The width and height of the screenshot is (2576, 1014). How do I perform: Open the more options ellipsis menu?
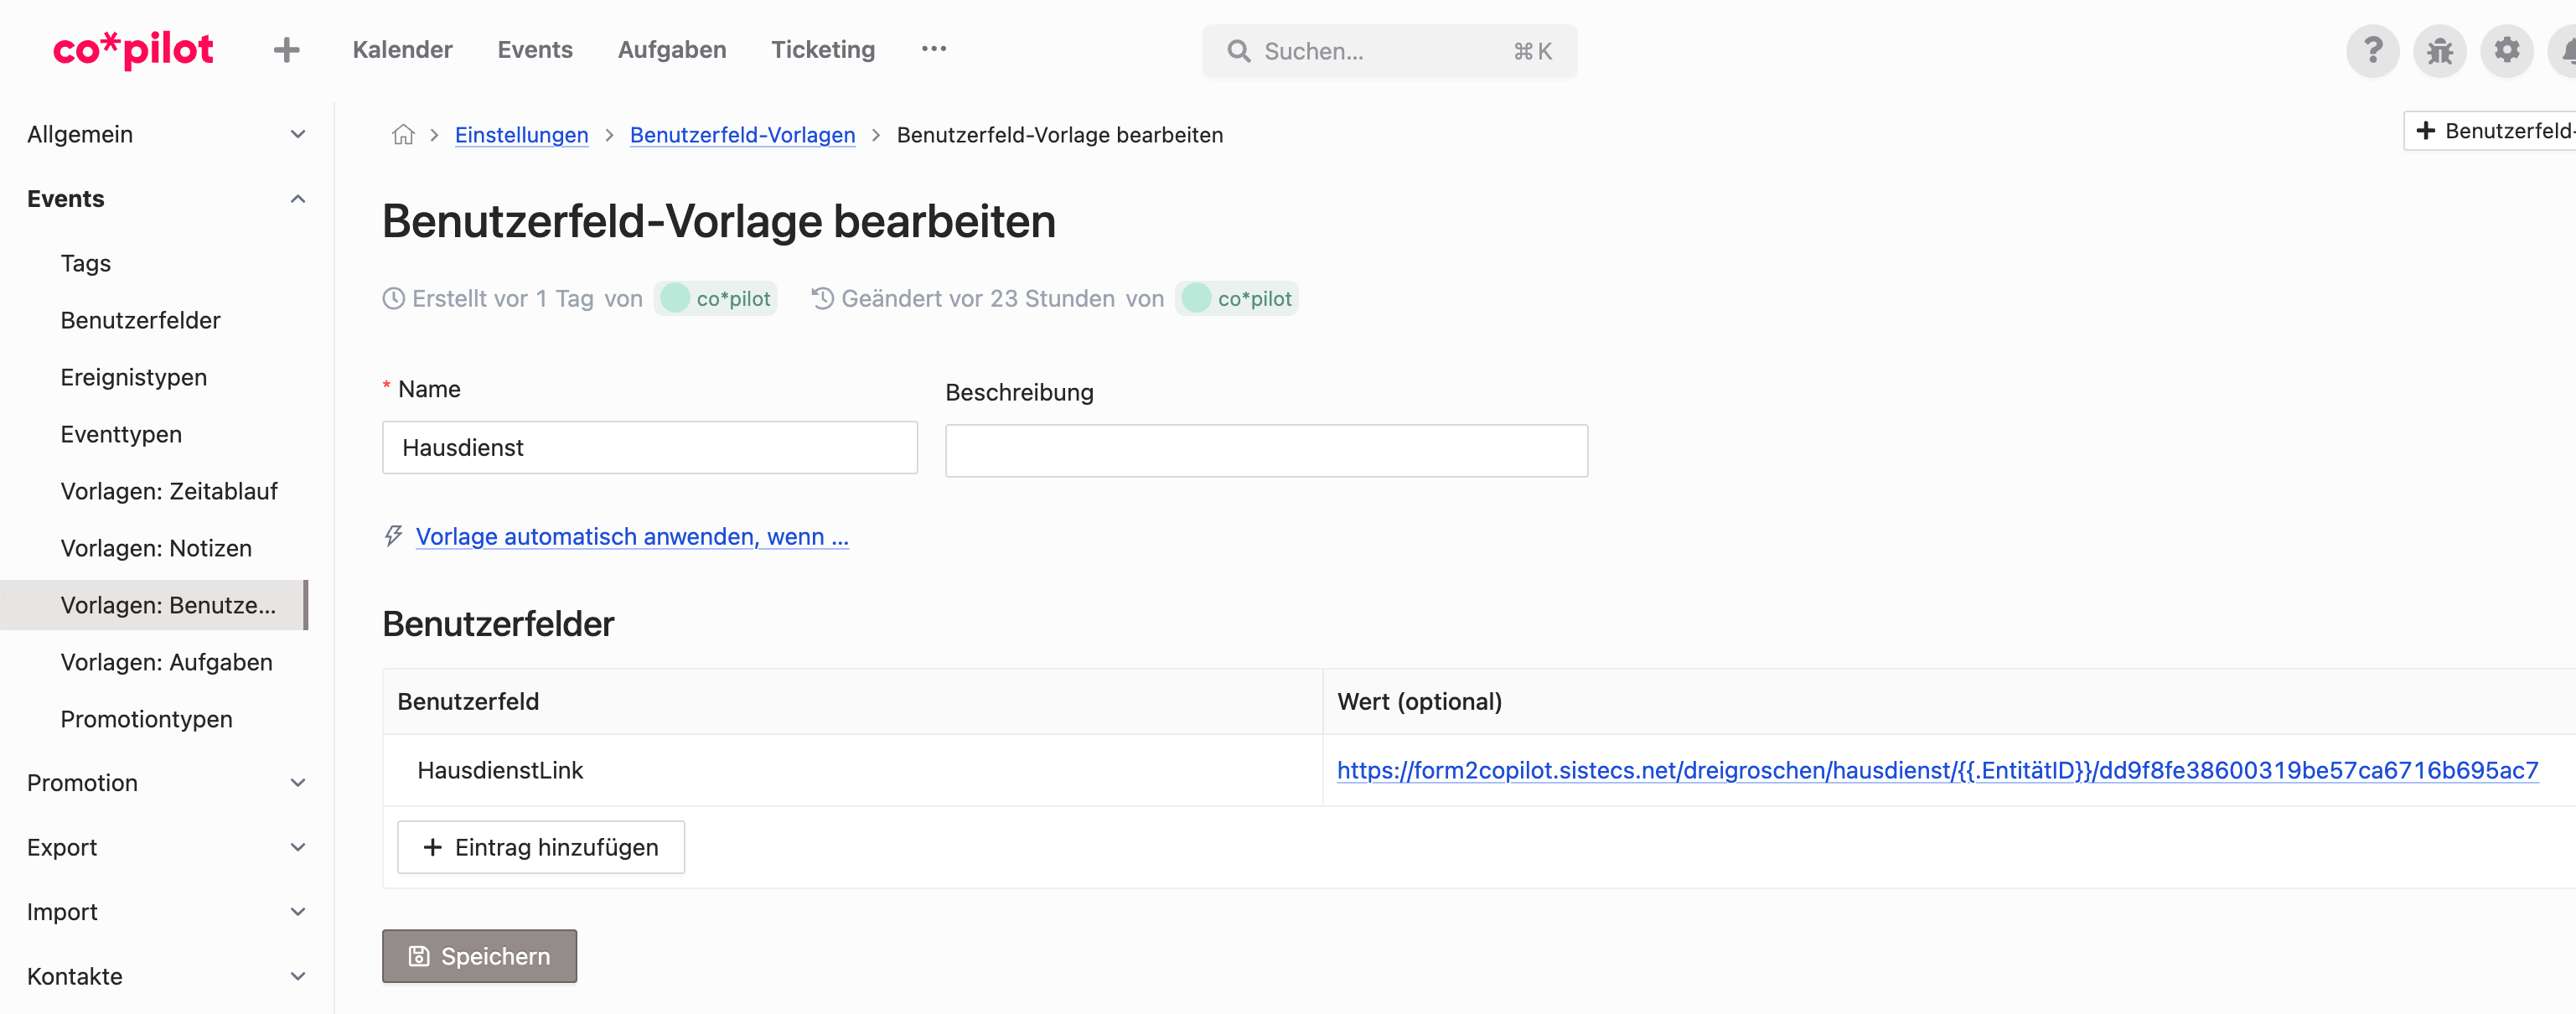pyautogui.click(x=933, y=49)
